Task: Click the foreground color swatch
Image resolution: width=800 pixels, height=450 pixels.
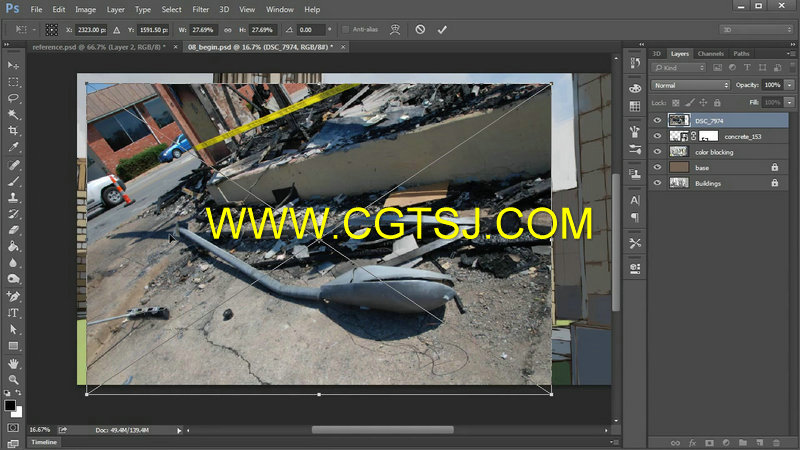Action: tap(10, 406)
